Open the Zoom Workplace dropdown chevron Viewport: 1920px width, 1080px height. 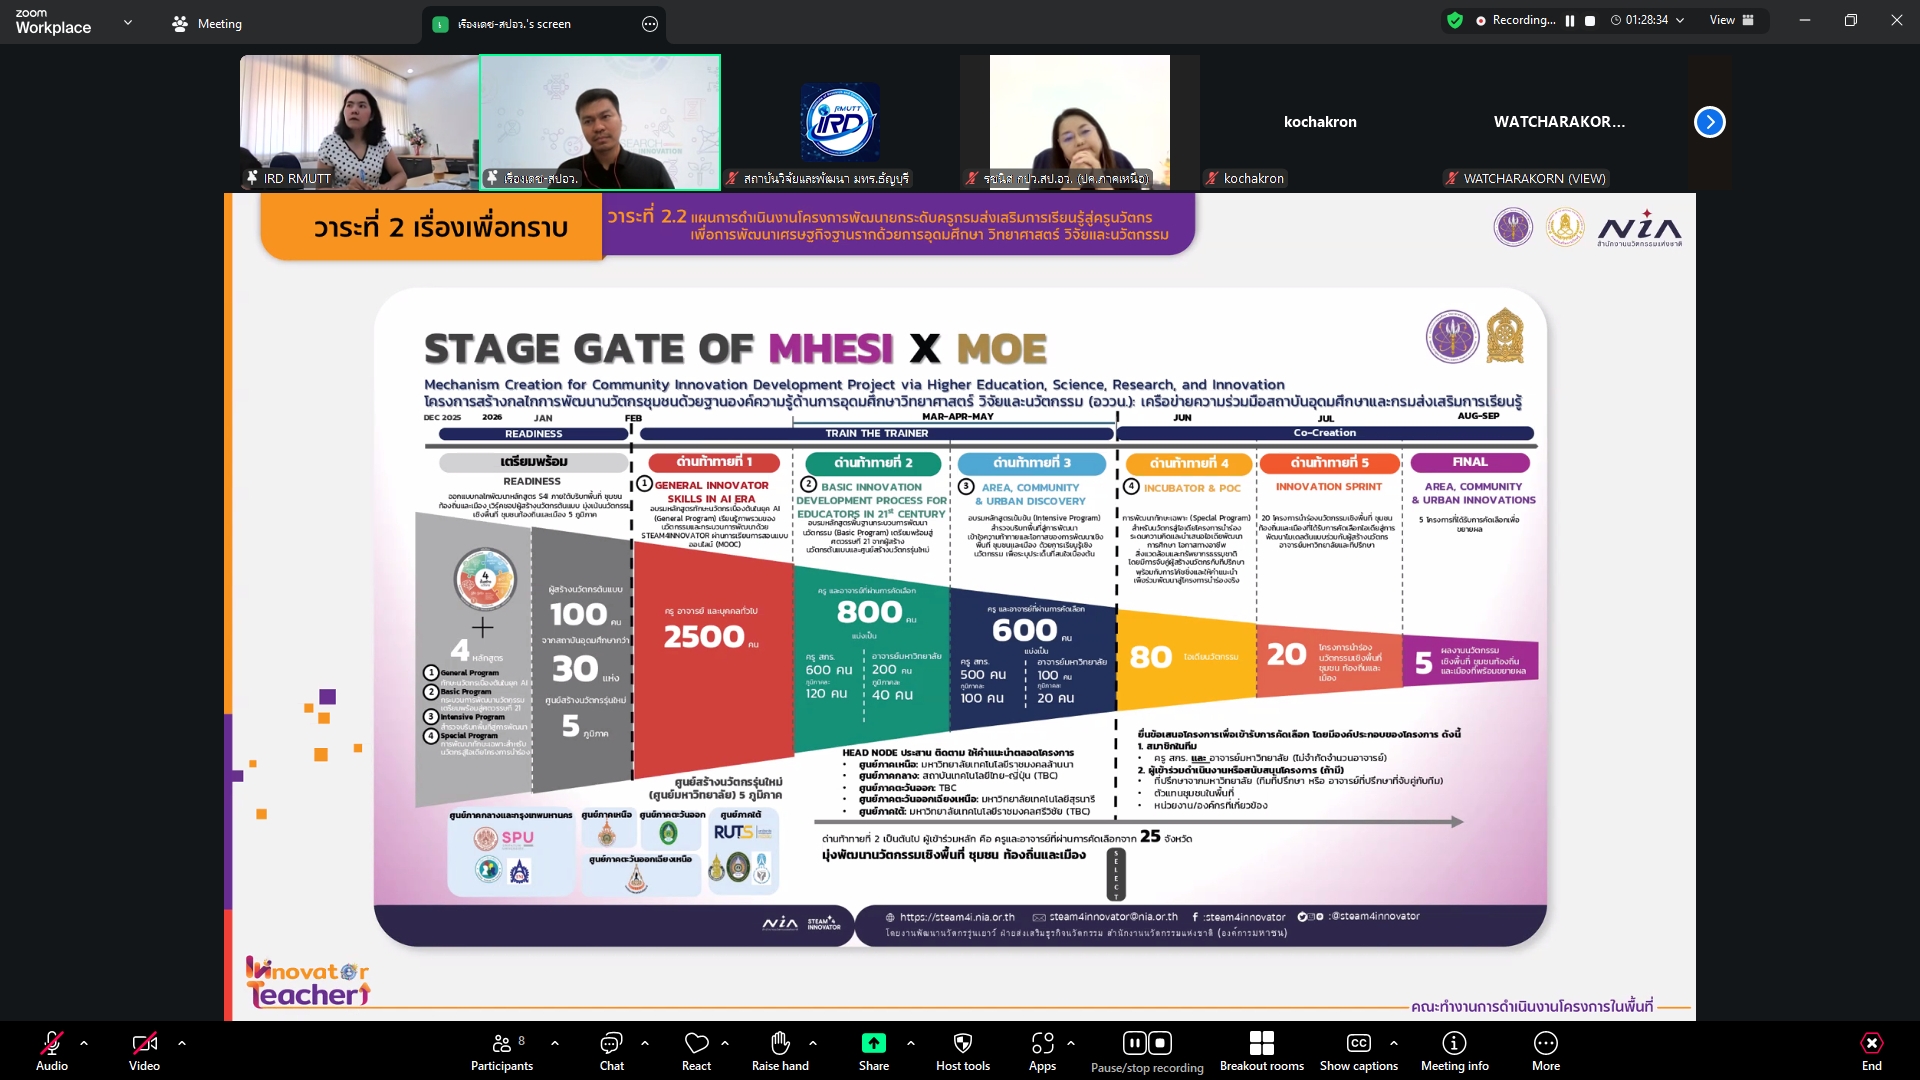tap(128, 22)
